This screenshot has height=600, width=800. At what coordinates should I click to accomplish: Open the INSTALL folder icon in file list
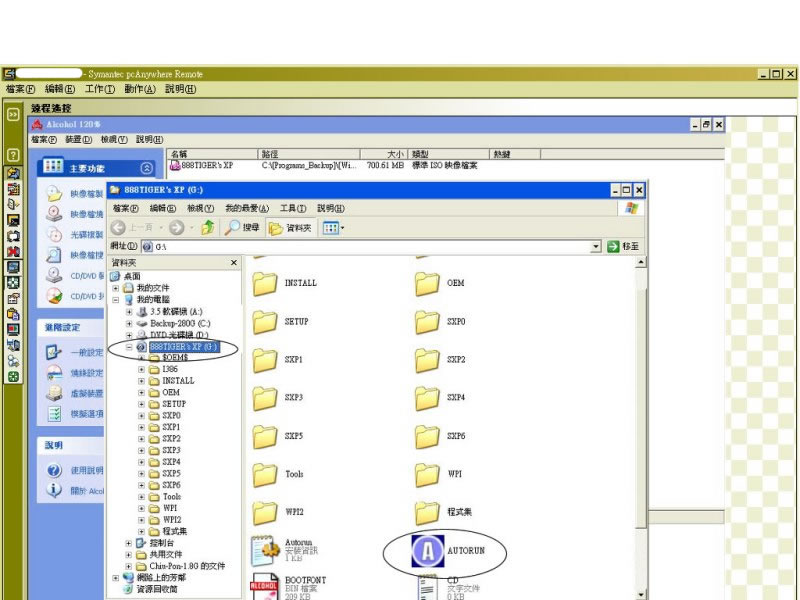click(x=265, y=284)
